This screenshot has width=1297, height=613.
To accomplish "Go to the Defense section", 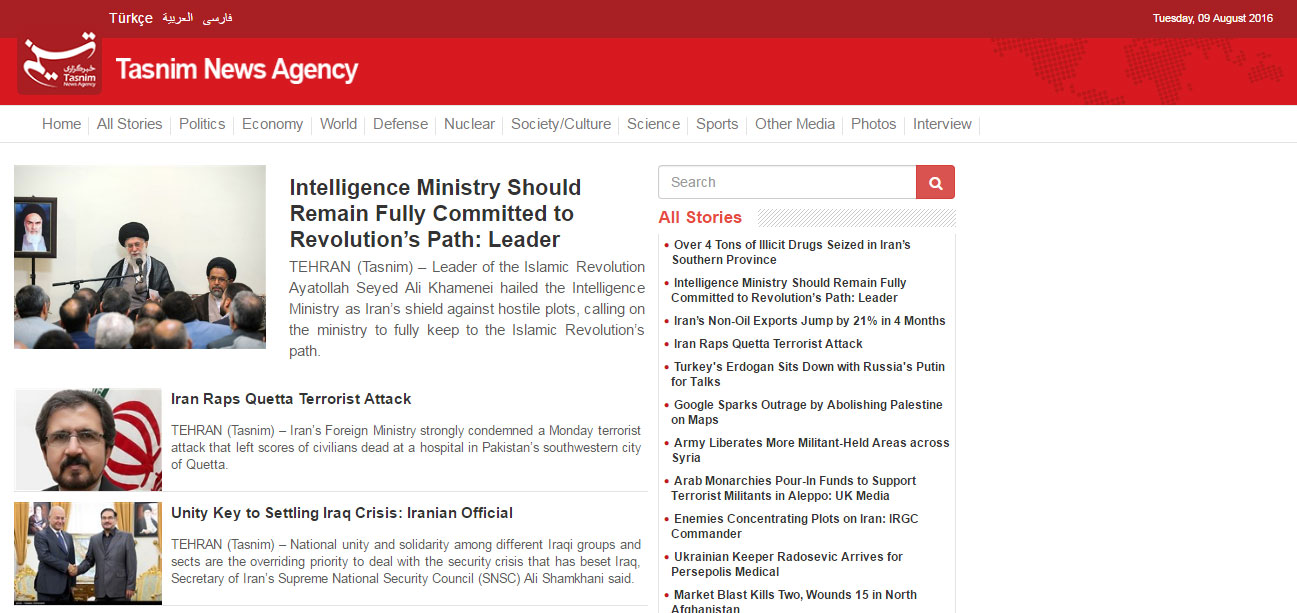I will [x=400, y=124].
